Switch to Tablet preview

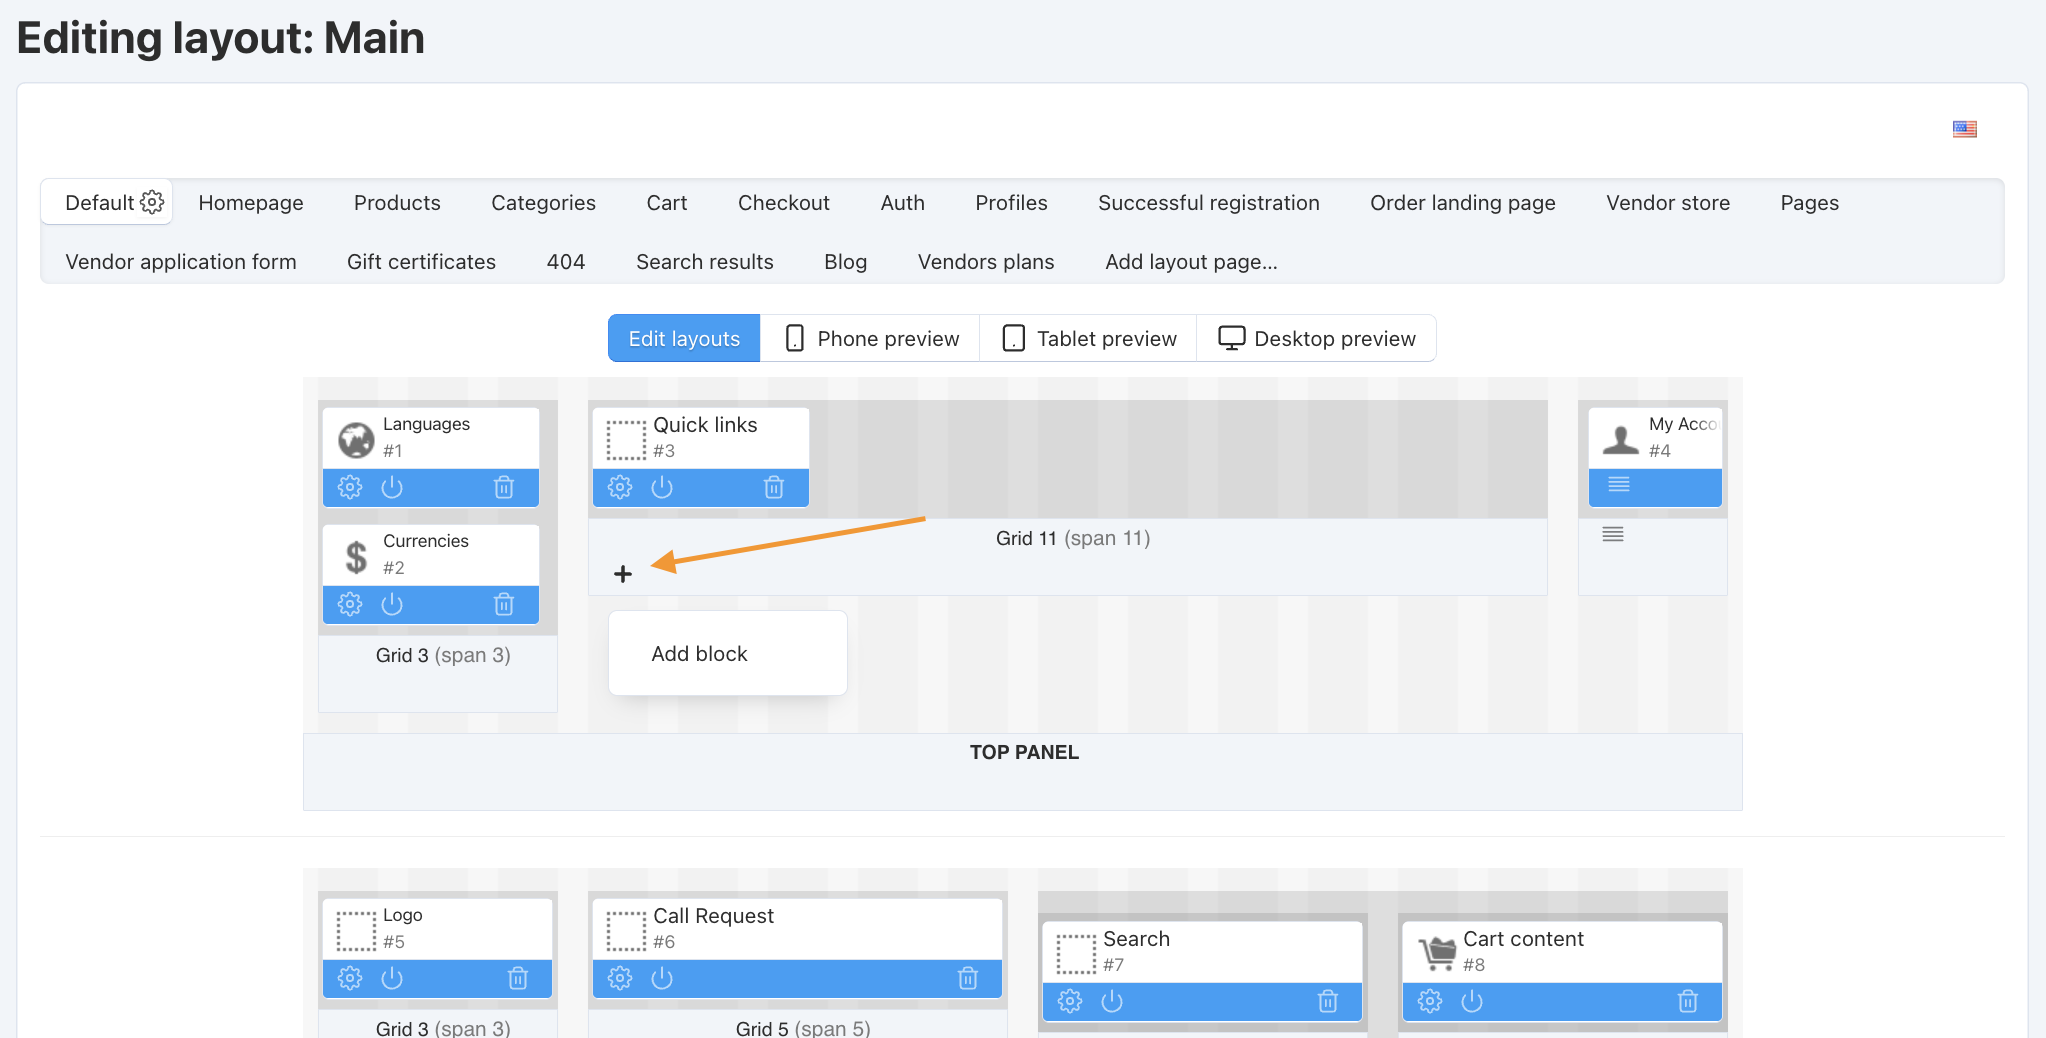[x=1089, y=339]
